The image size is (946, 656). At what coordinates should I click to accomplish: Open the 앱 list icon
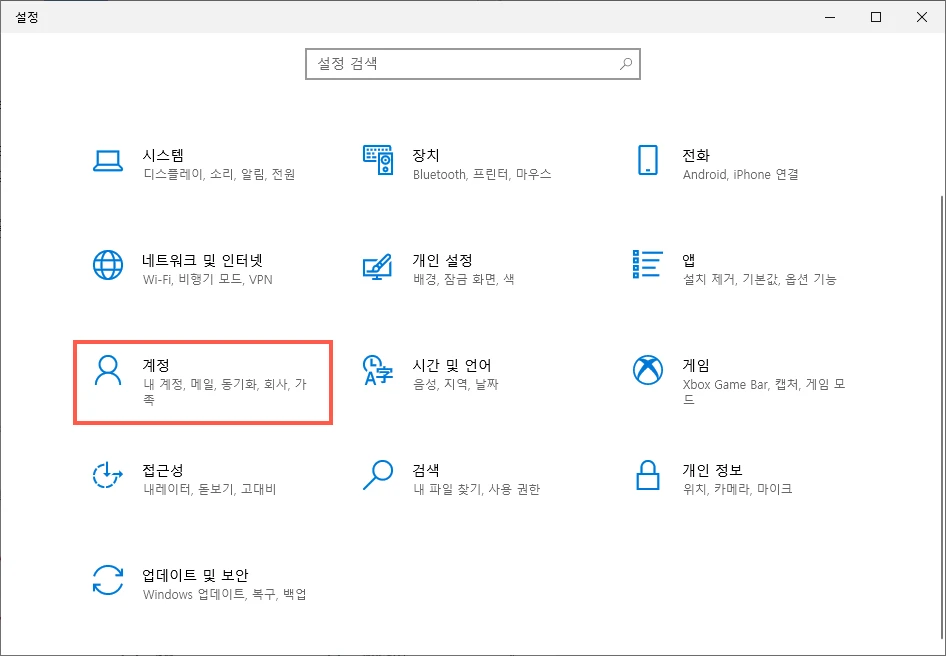648,264
